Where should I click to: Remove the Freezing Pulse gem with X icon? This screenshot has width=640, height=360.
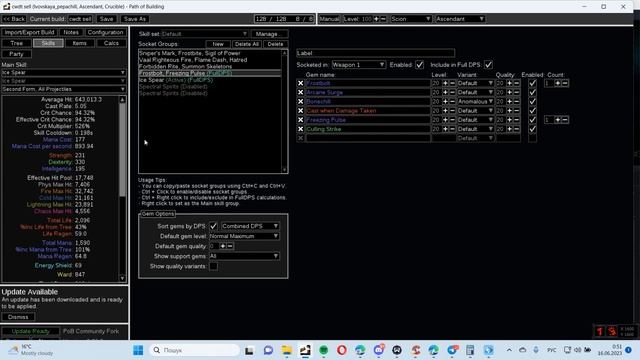300,120
